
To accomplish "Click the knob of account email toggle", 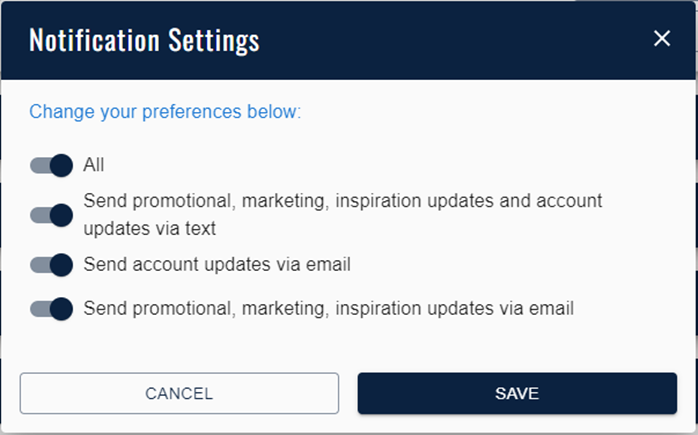I will point(62,265).
